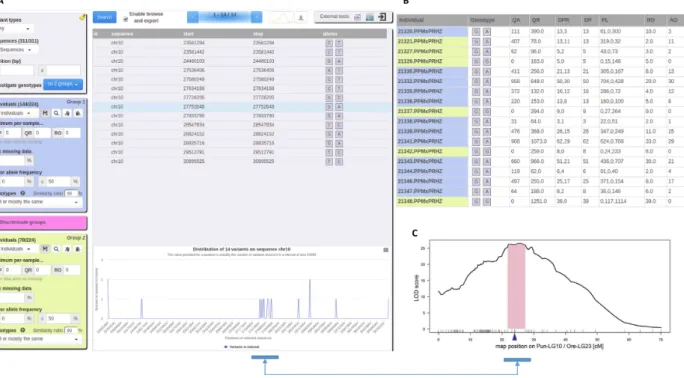The height and width of the screenshot is (378, 684).
Task: Click Group 1 magnifier search icon
Action: click(x=56, y=113)
